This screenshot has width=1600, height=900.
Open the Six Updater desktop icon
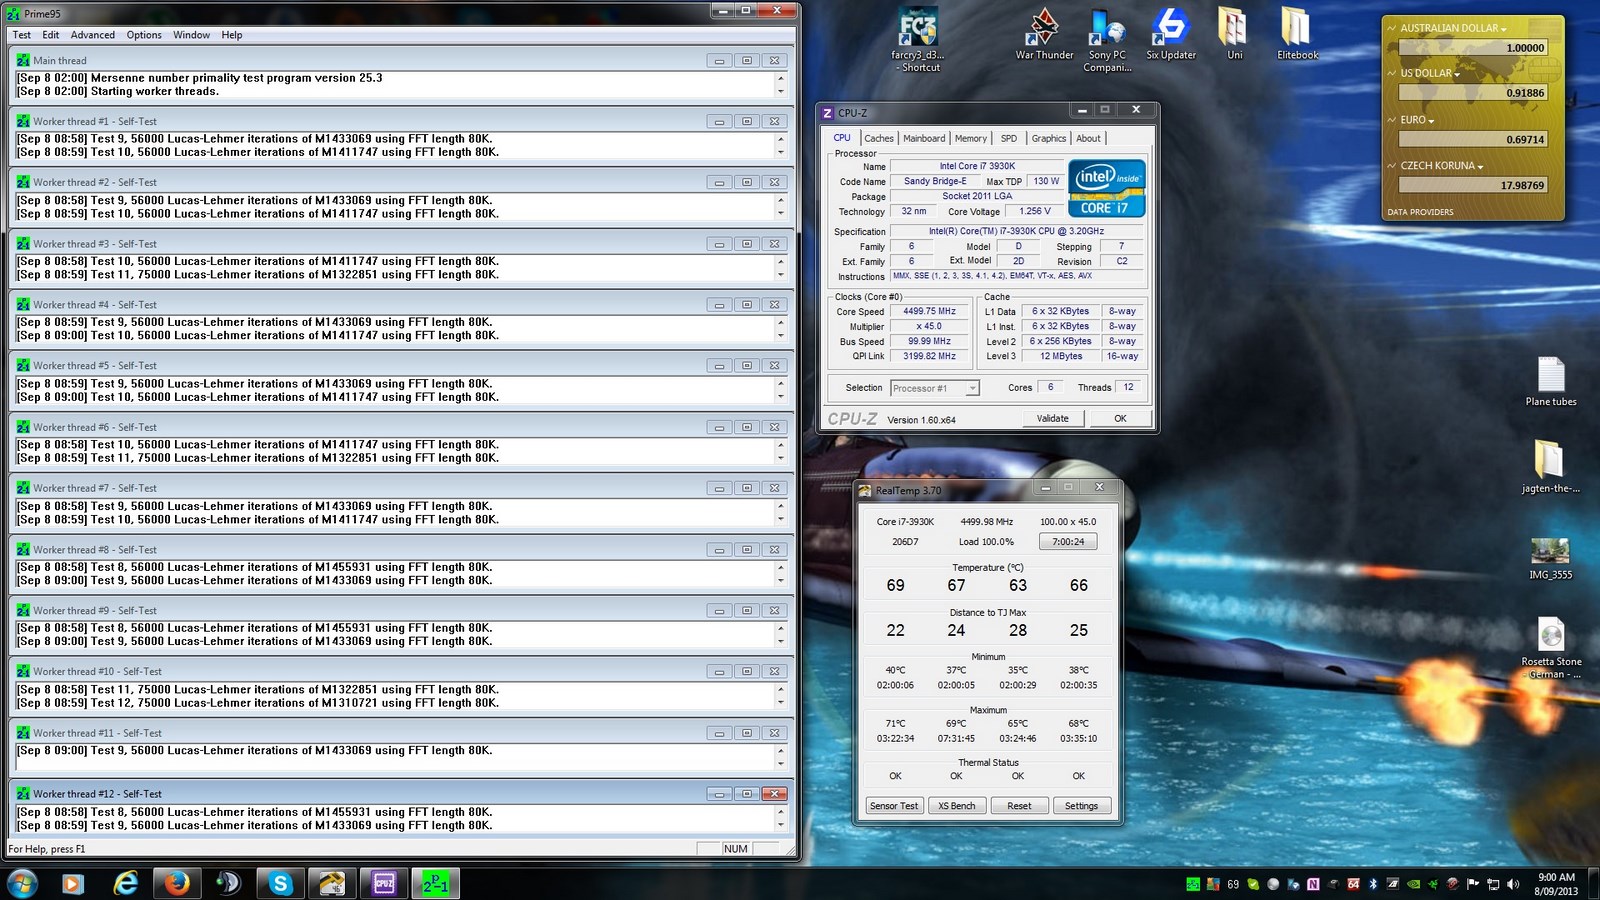(1171, 34)
